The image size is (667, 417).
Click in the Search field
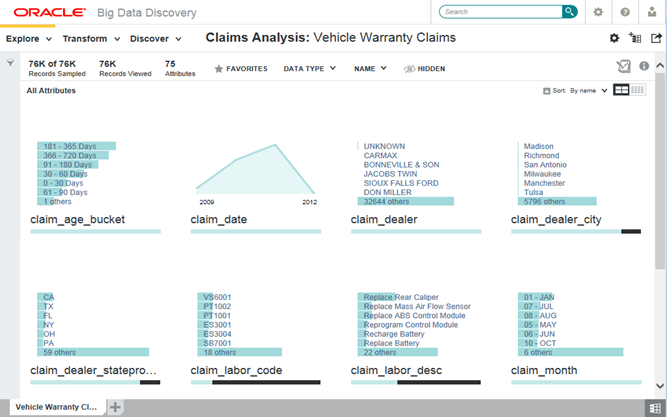point(502,12)
